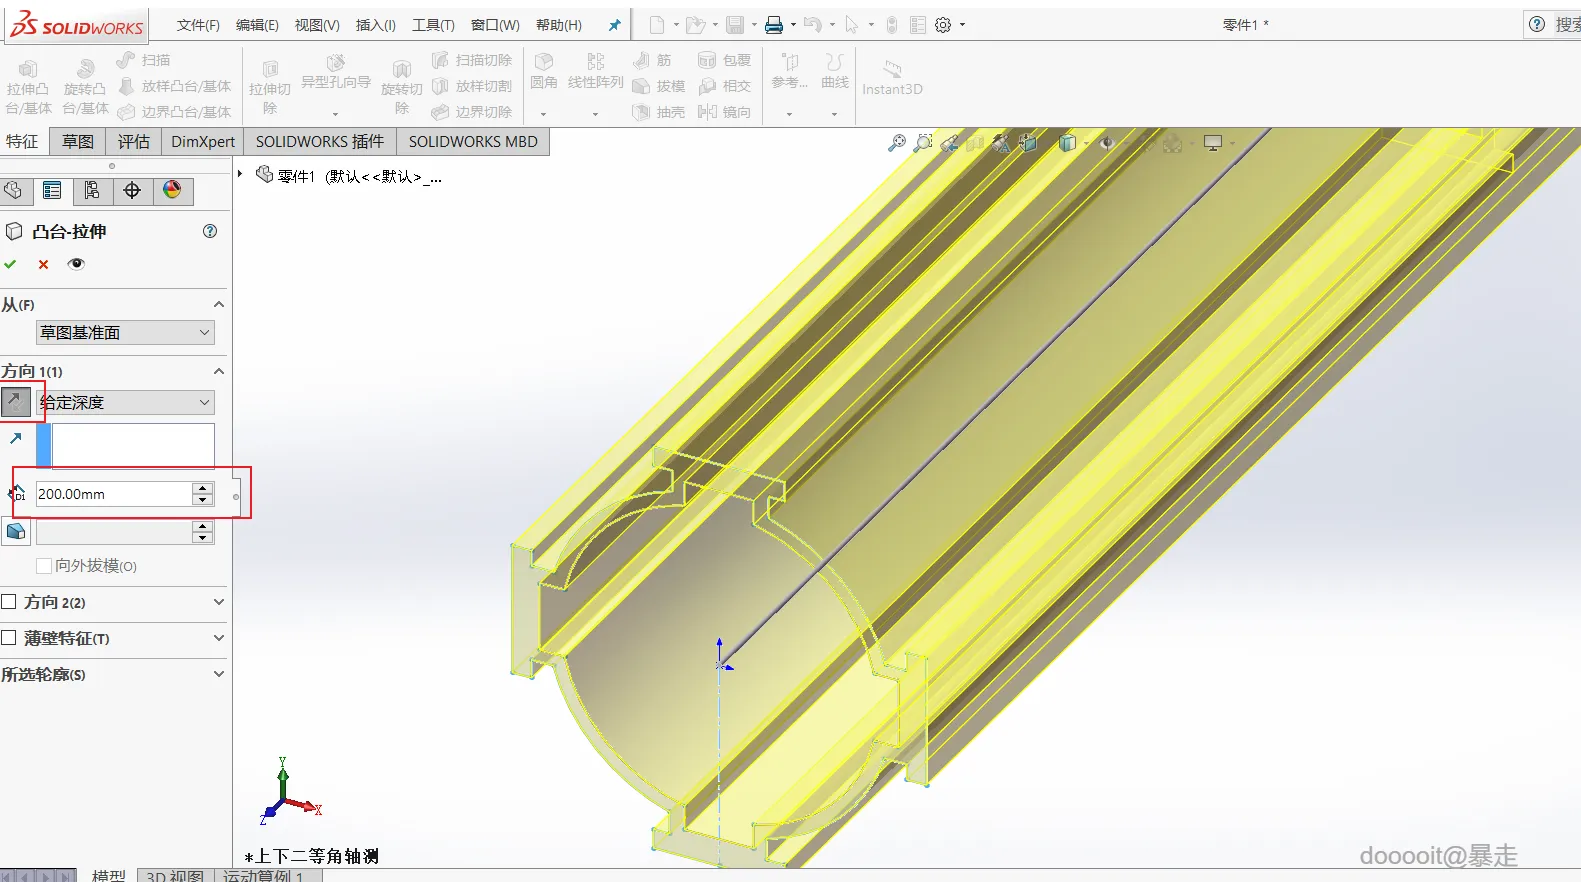Switch to the 3D 视图 bottom tab
This screenshot has width=1581, height=882.
(175, 876)
